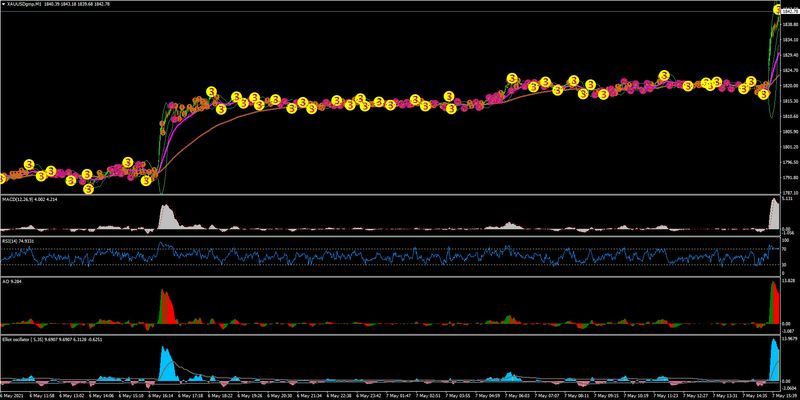Click the 1842.78 current price tag
Viewport: 800px width, 400px height.
789,10
